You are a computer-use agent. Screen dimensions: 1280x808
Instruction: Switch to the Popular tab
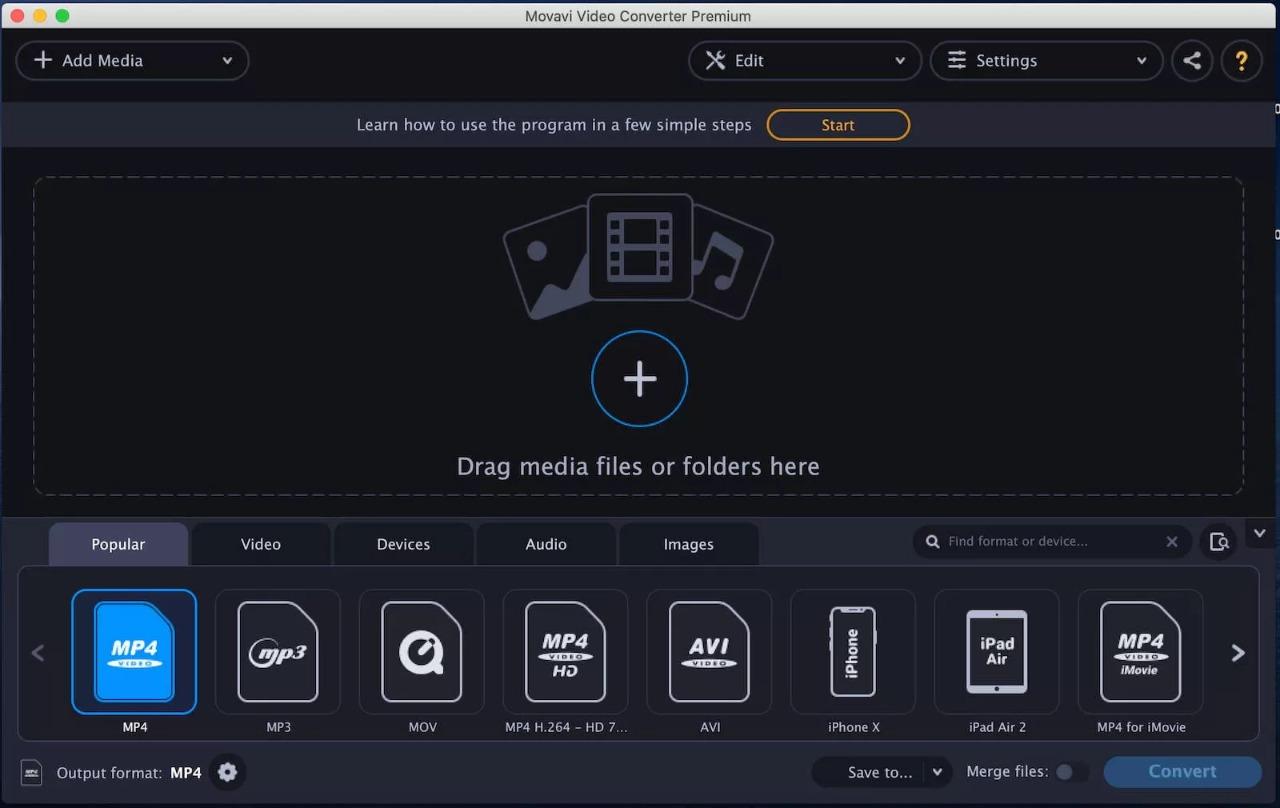tap(118, 544)
